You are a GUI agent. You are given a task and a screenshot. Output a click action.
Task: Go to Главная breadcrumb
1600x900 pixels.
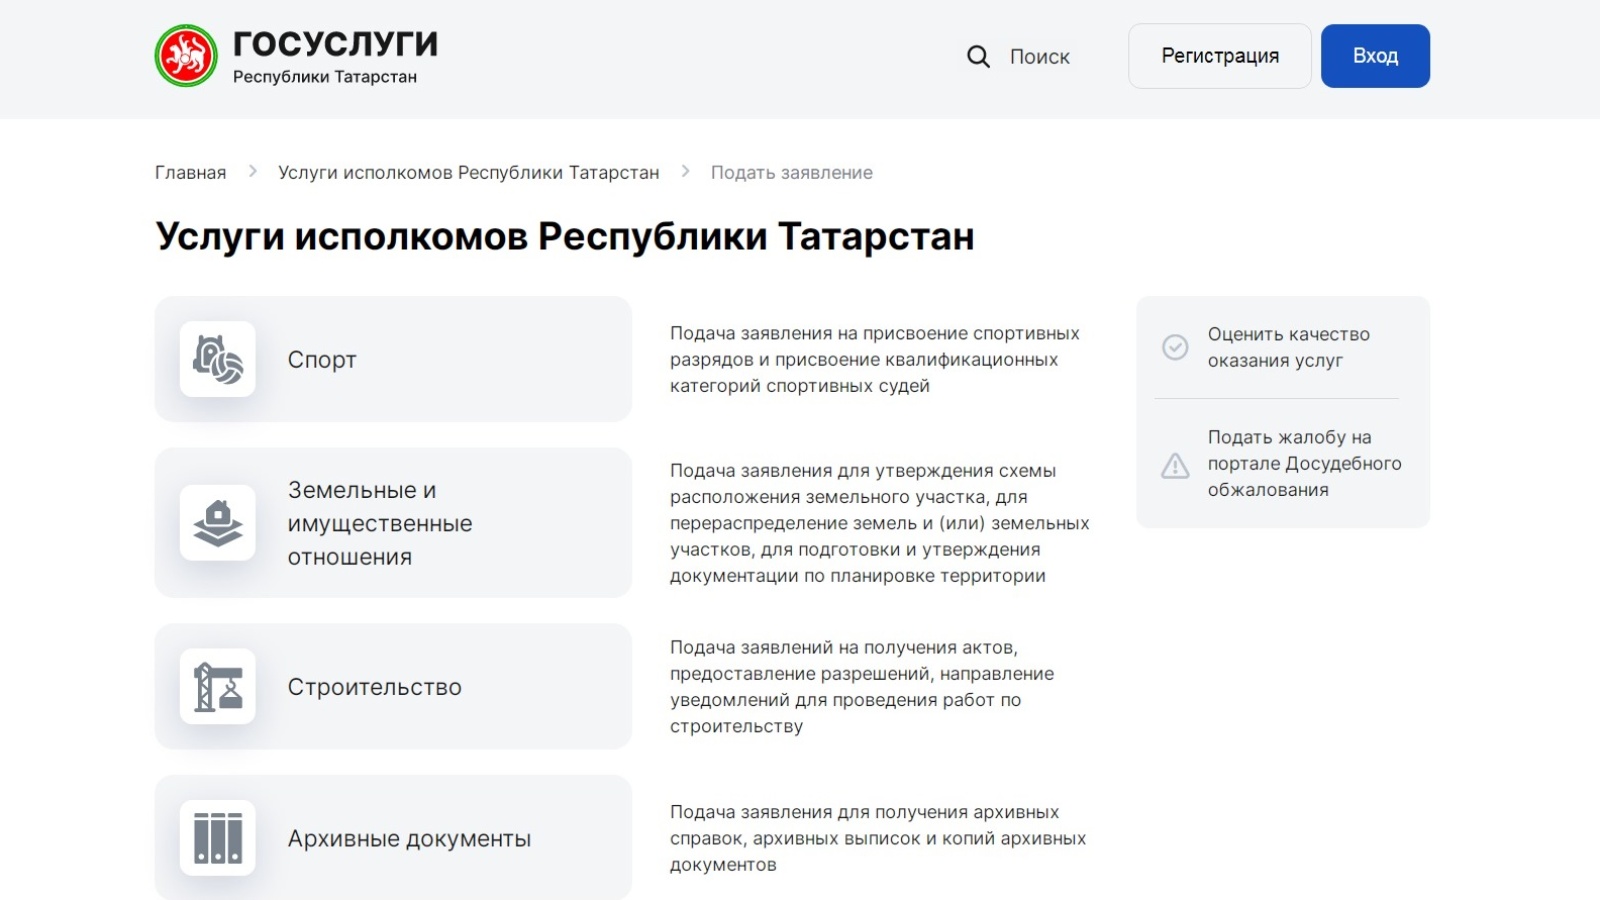click(190, 173)
